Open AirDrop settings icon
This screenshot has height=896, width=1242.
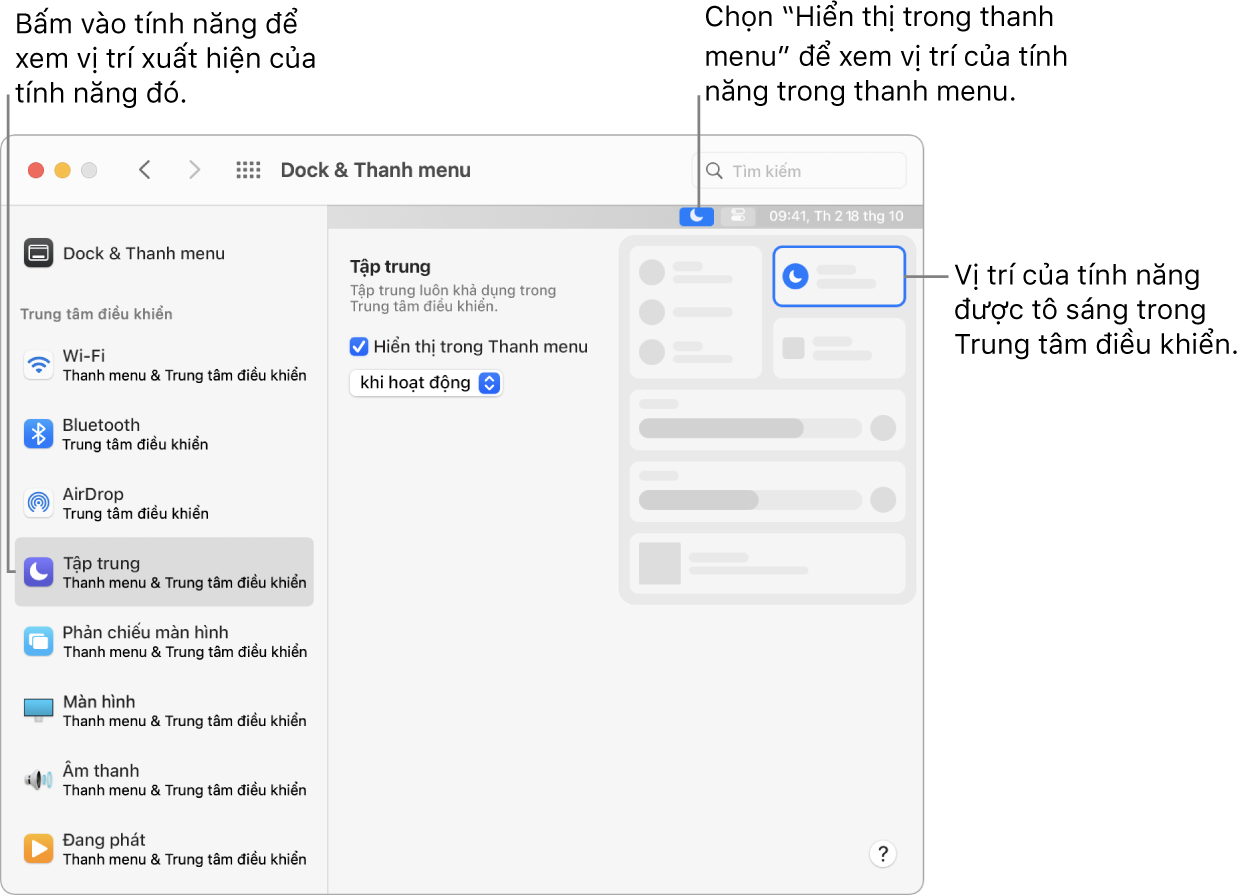point(39,503)
